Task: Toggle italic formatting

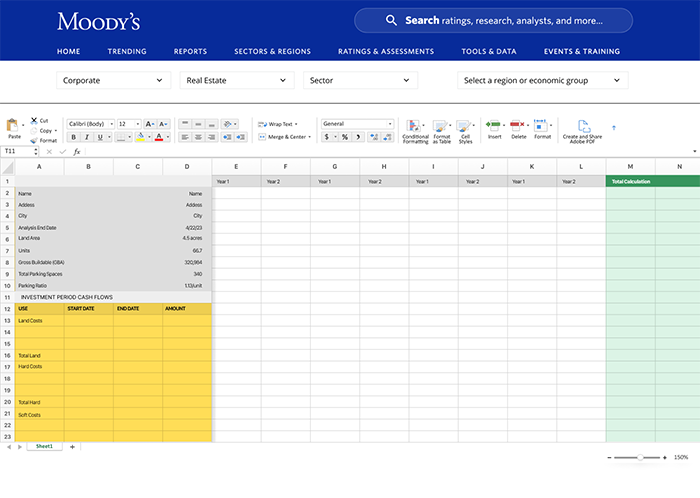Action: [86, 137]
